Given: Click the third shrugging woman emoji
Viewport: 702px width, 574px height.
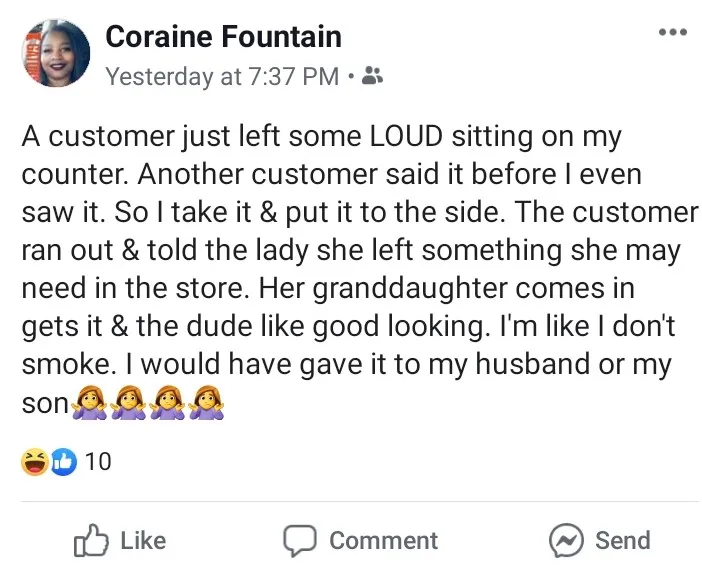Looking at the screenshot, I should [168, 403].
